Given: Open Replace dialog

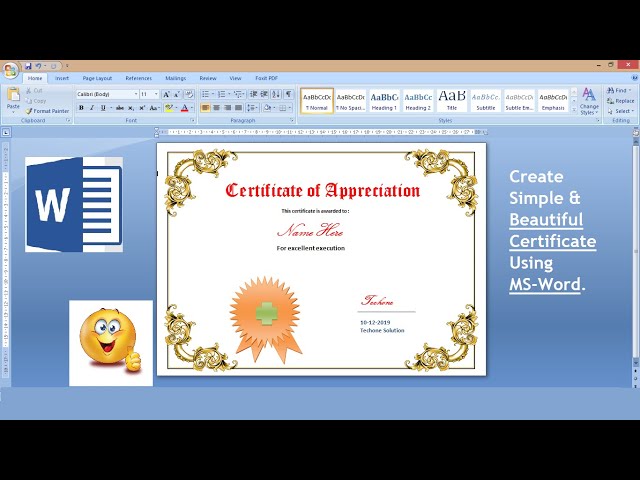Looking at the screenshot, I should coord(620,101).
